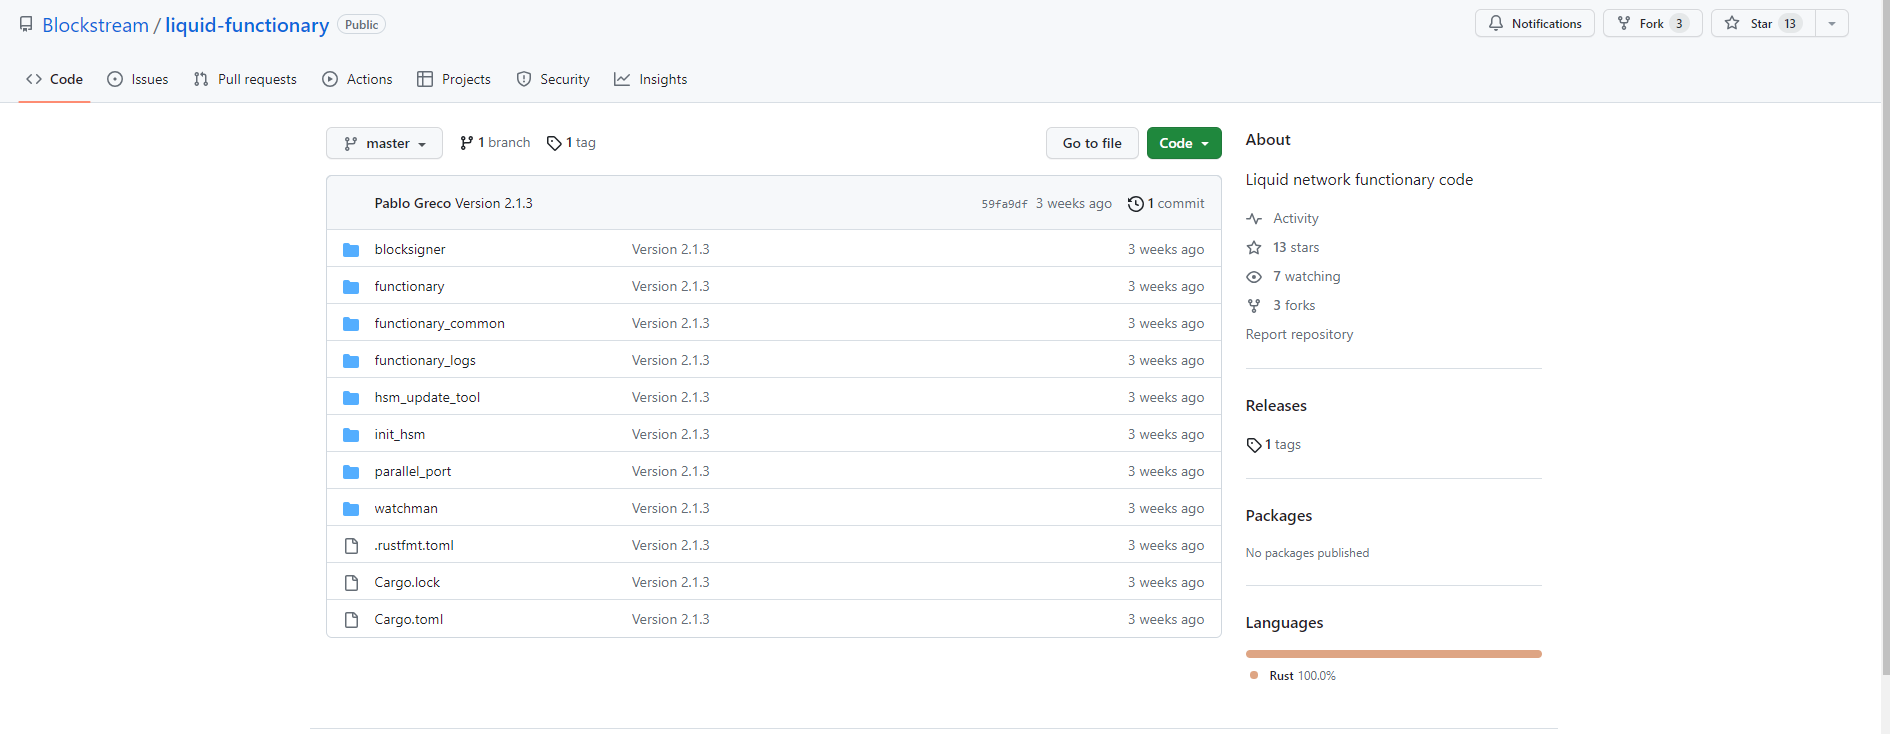Click the branch icon beside 1 branch
1890x734 pixels.
[x=467, y=143]
